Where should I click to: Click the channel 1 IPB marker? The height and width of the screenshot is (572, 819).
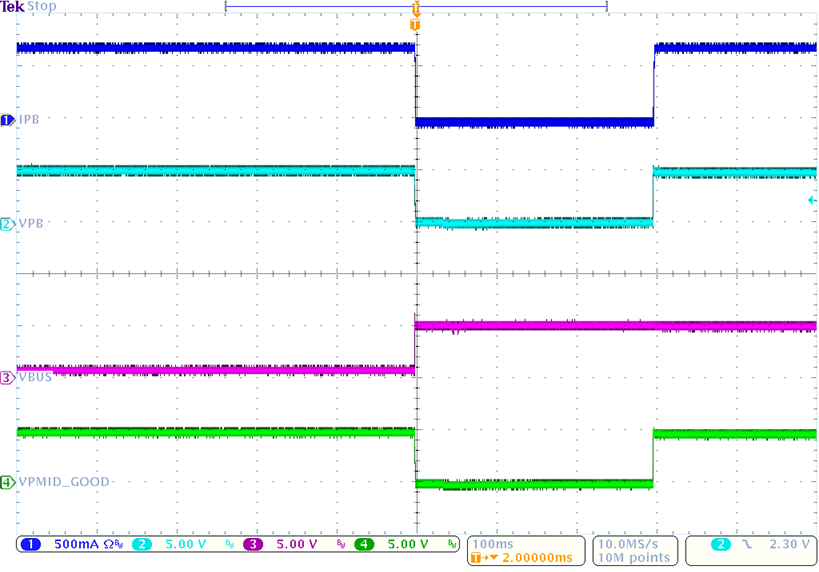(8, 120)
